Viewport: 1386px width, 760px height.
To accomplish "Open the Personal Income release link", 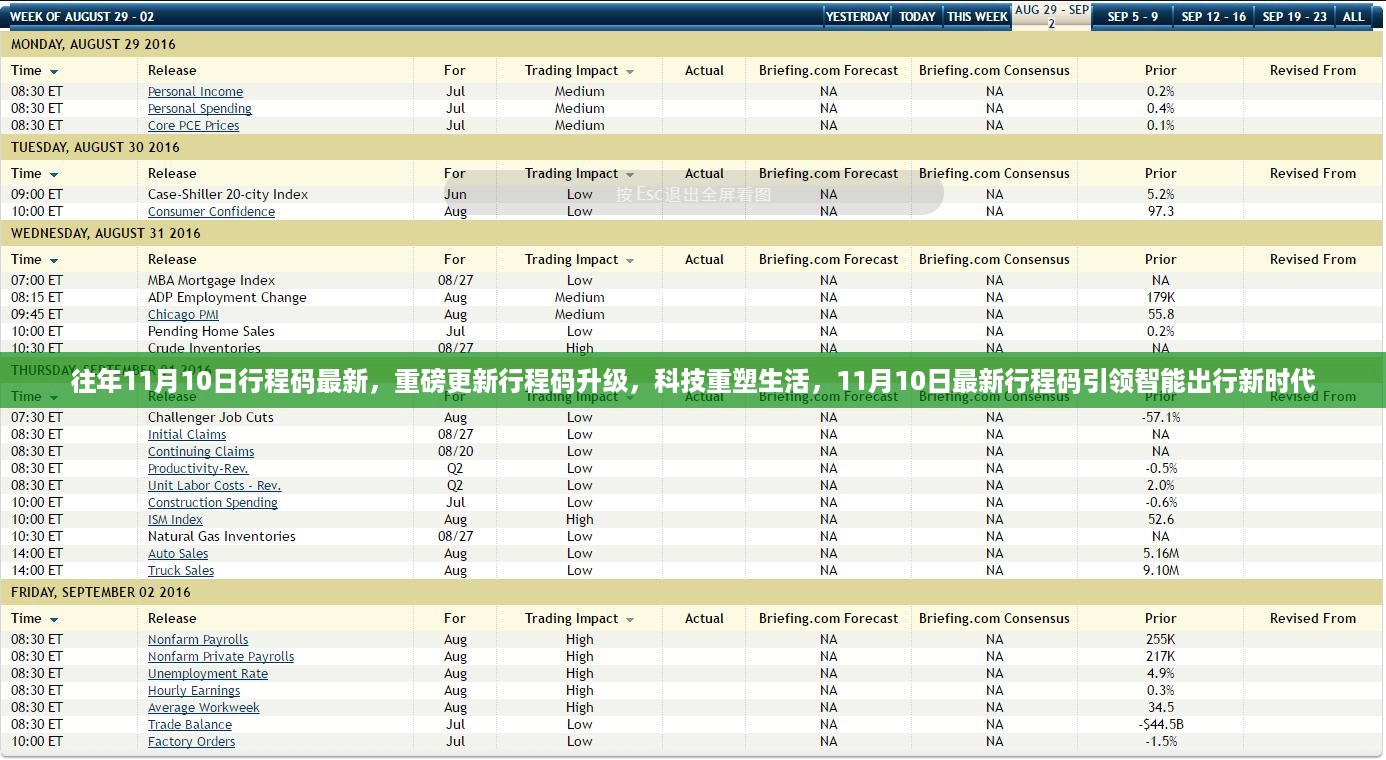I will click(x=195, y=92).
